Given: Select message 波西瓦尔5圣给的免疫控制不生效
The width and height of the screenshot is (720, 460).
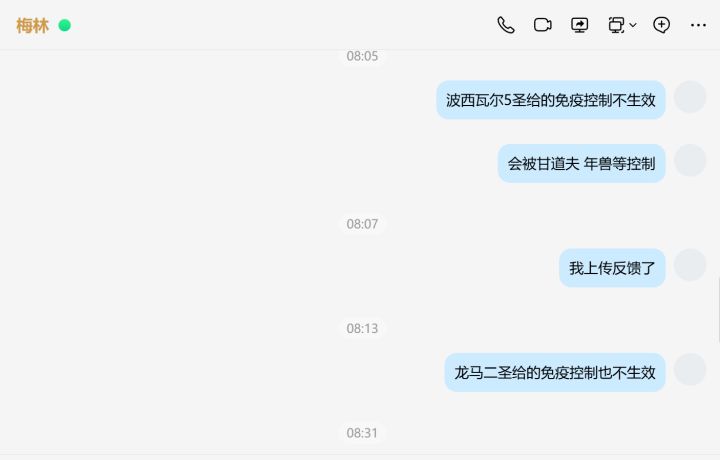Looking at the screenshot, I should coord(551,100).
